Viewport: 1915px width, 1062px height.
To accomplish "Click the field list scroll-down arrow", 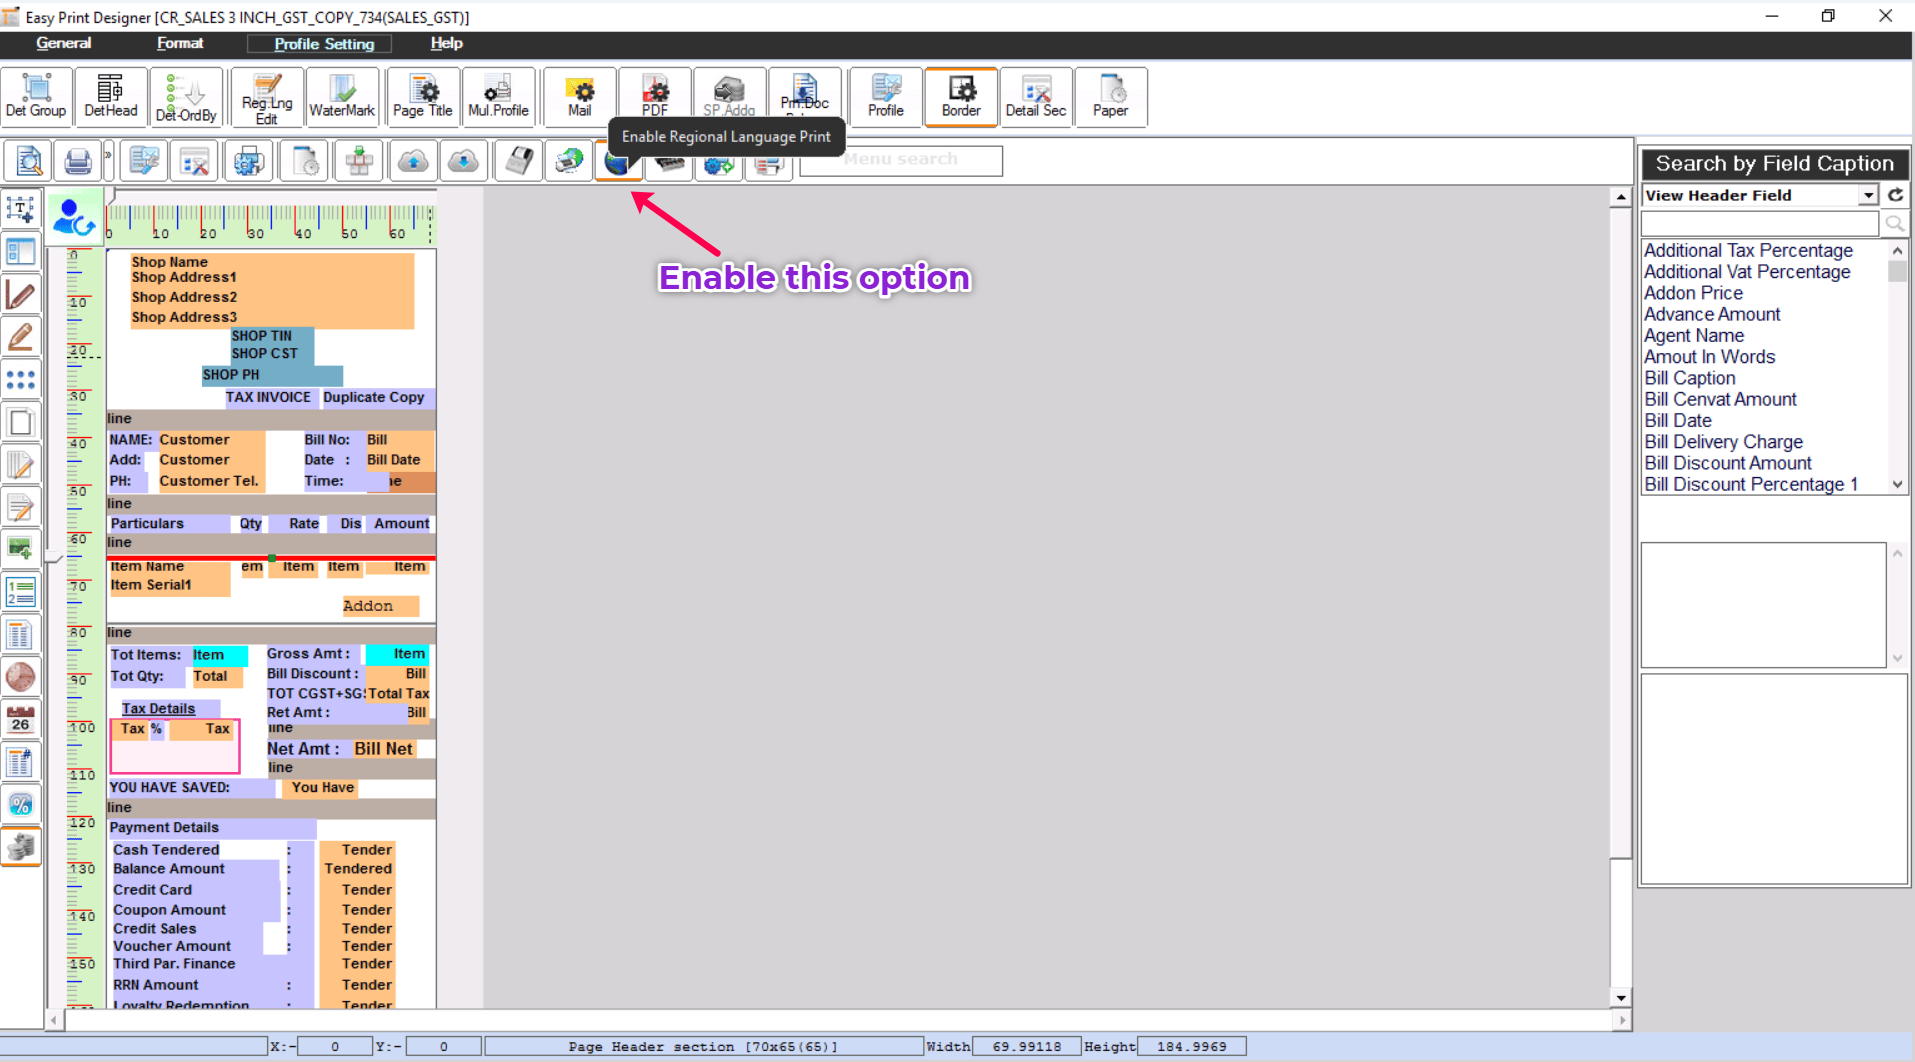I will pyautogui.click(x=1897, y=484).
